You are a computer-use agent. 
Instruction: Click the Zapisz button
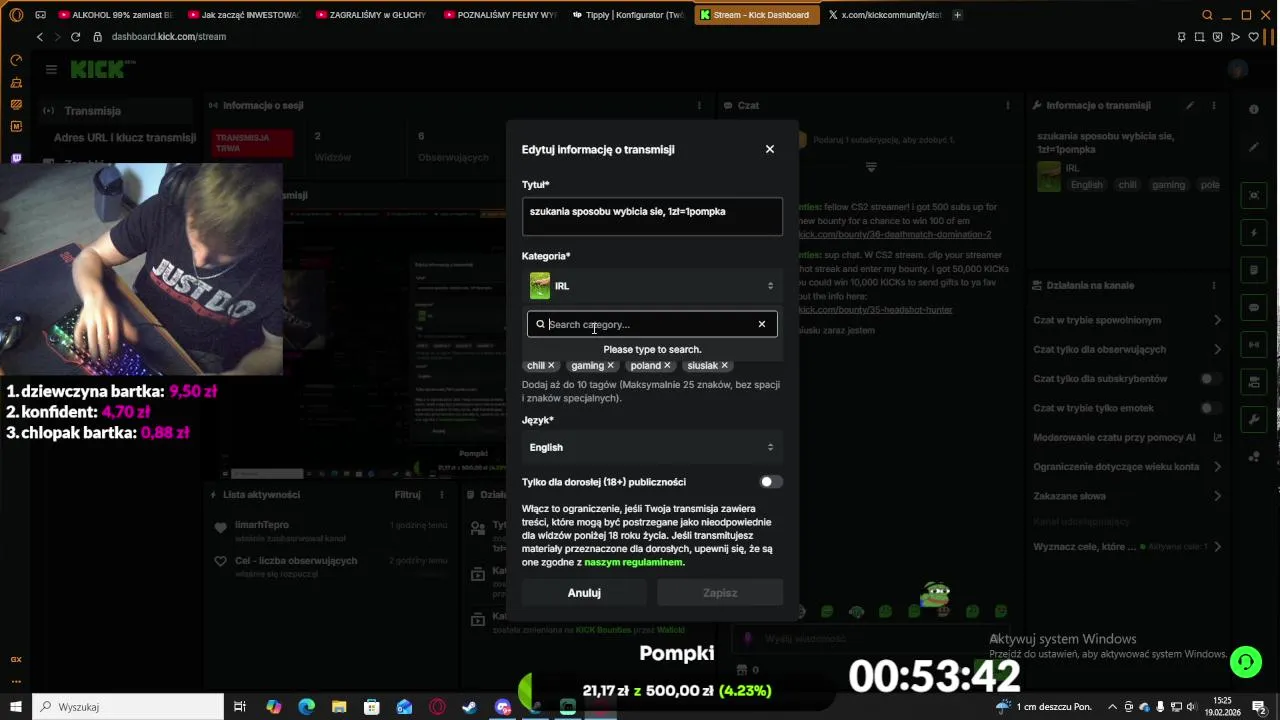720,593
